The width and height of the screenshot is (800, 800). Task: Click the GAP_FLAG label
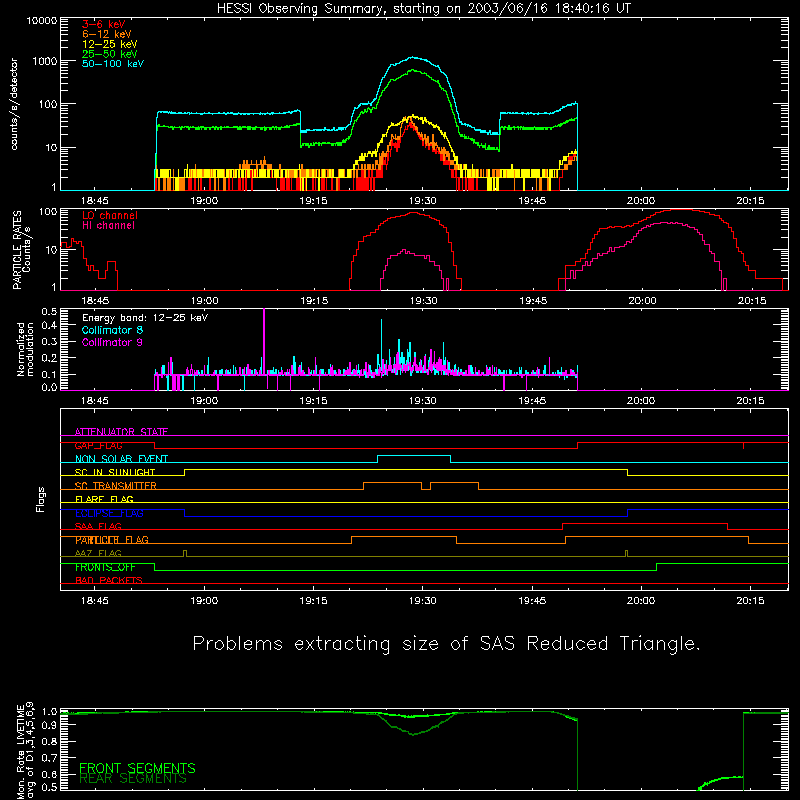[x=98, y=445]
